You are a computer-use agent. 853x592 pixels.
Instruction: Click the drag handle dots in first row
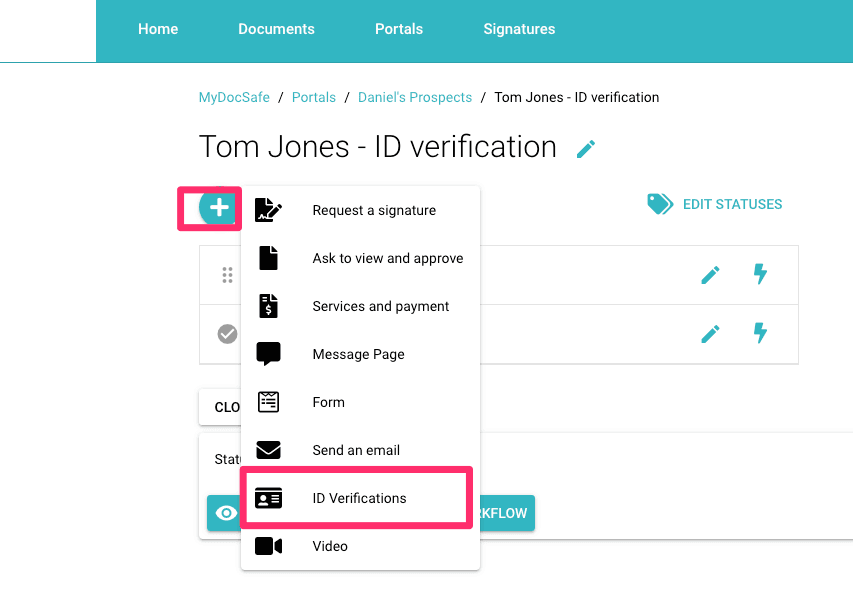click(227, 275)
